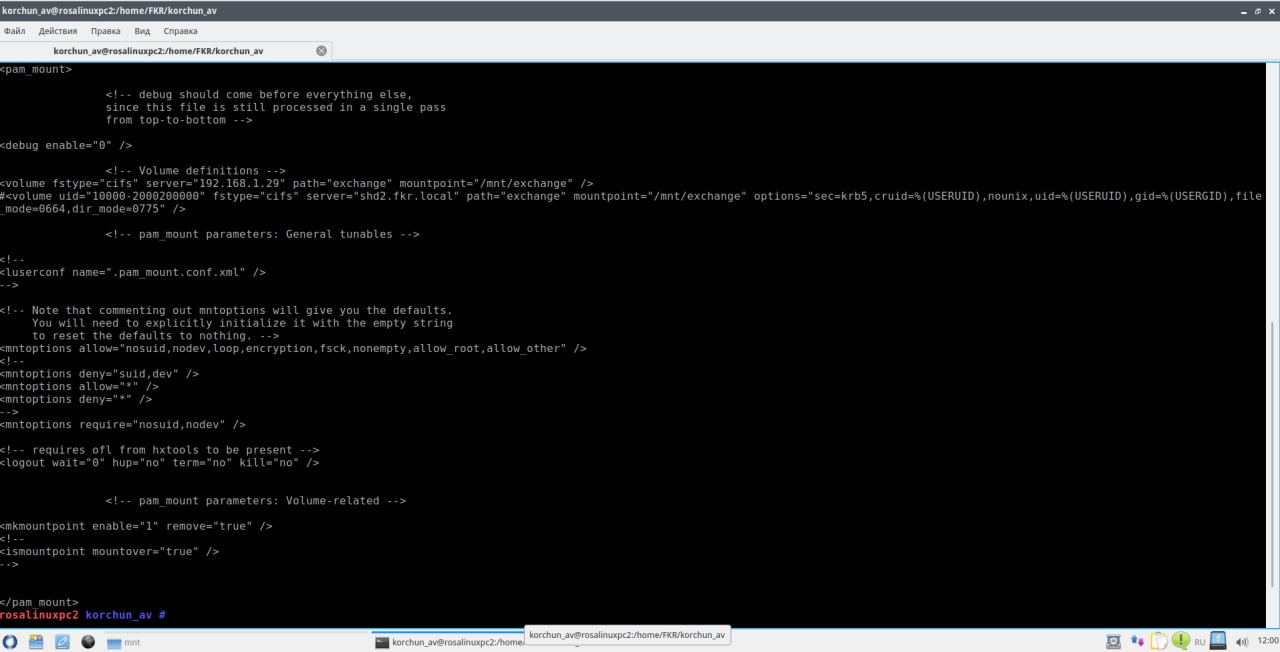
Task: Click the '_mode=0664,dir_mode=0775' wrapped line
Action: coord(93,209)
